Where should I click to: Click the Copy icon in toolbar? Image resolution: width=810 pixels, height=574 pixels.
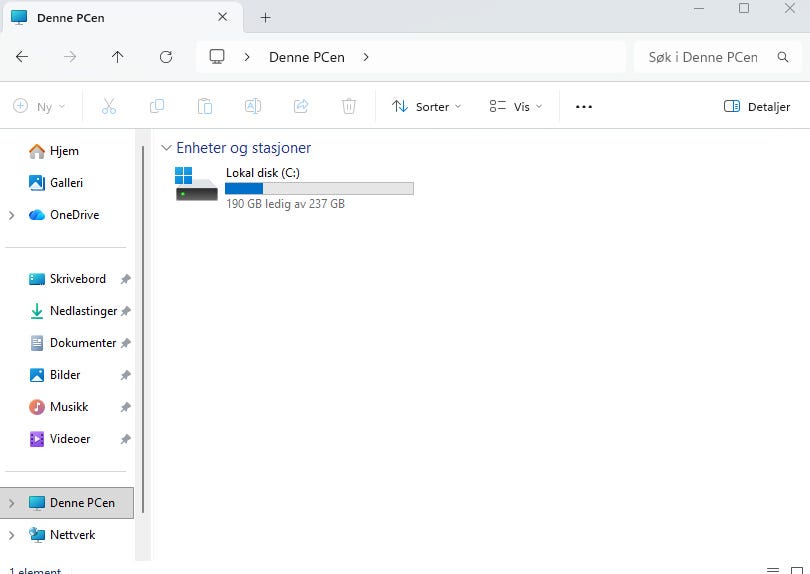(x=157, y=106)
